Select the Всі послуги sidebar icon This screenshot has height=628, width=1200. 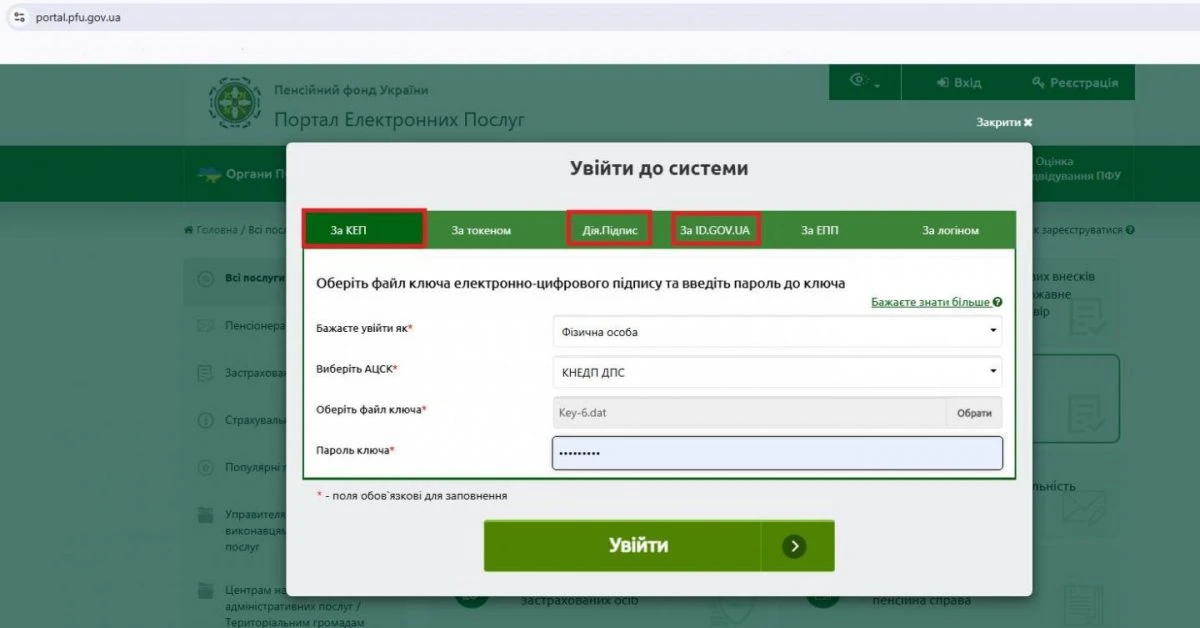pos(207,278)
